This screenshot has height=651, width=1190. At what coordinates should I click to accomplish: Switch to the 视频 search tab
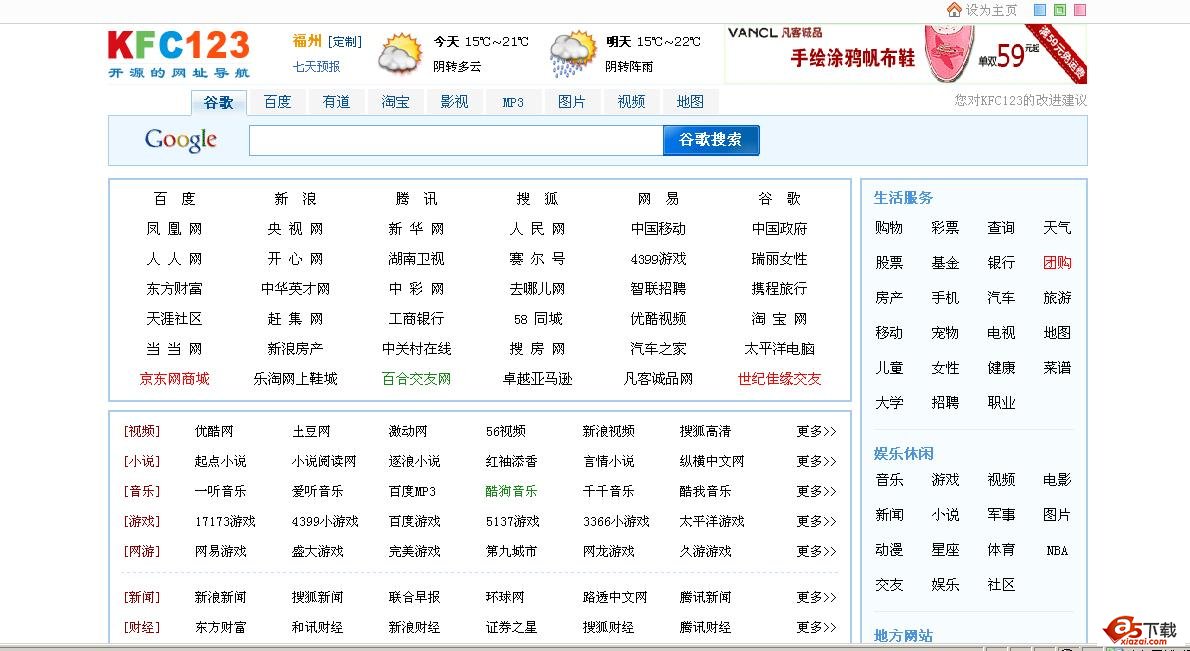click(631, 102)
